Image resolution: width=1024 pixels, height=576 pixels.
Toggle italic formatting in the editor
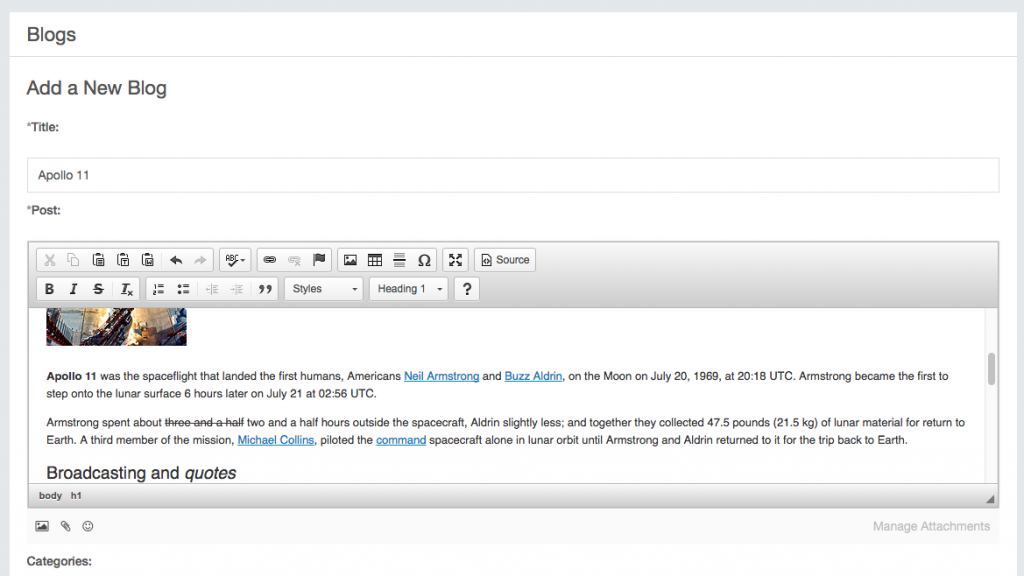click(x=72, y=288)
